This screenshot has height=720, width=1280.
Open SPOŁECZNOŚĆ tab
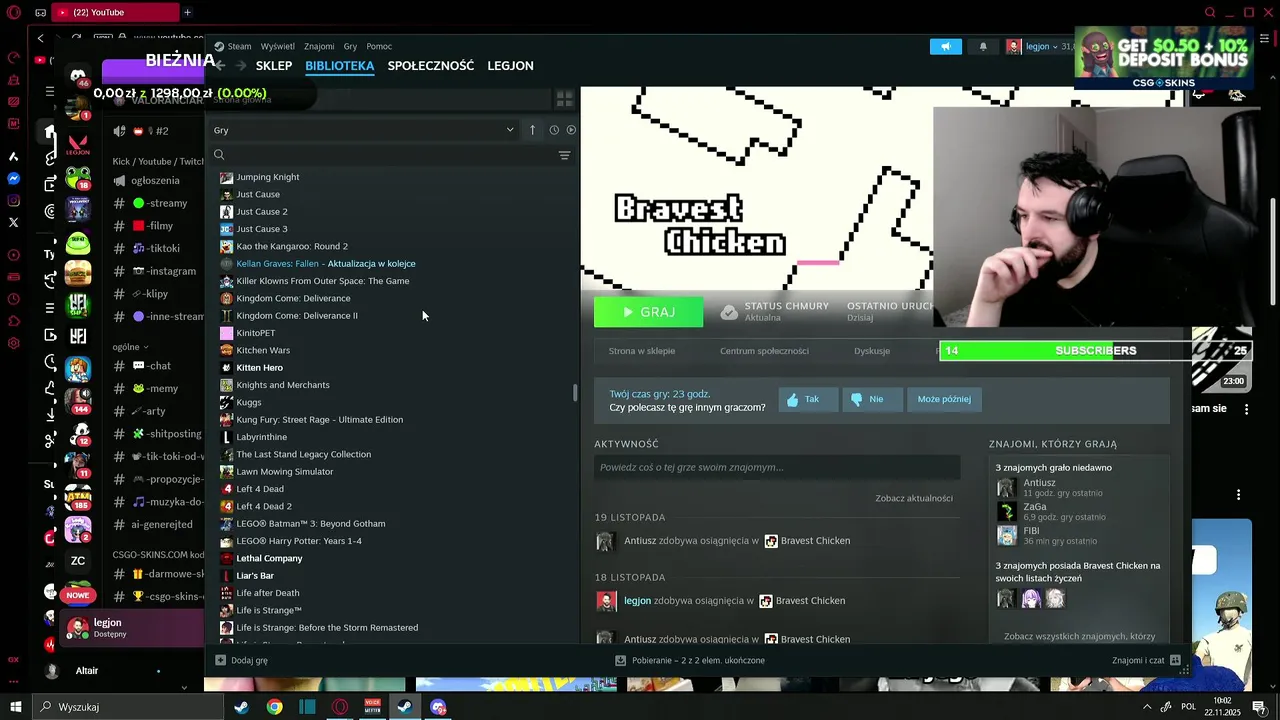coord(431,66)
